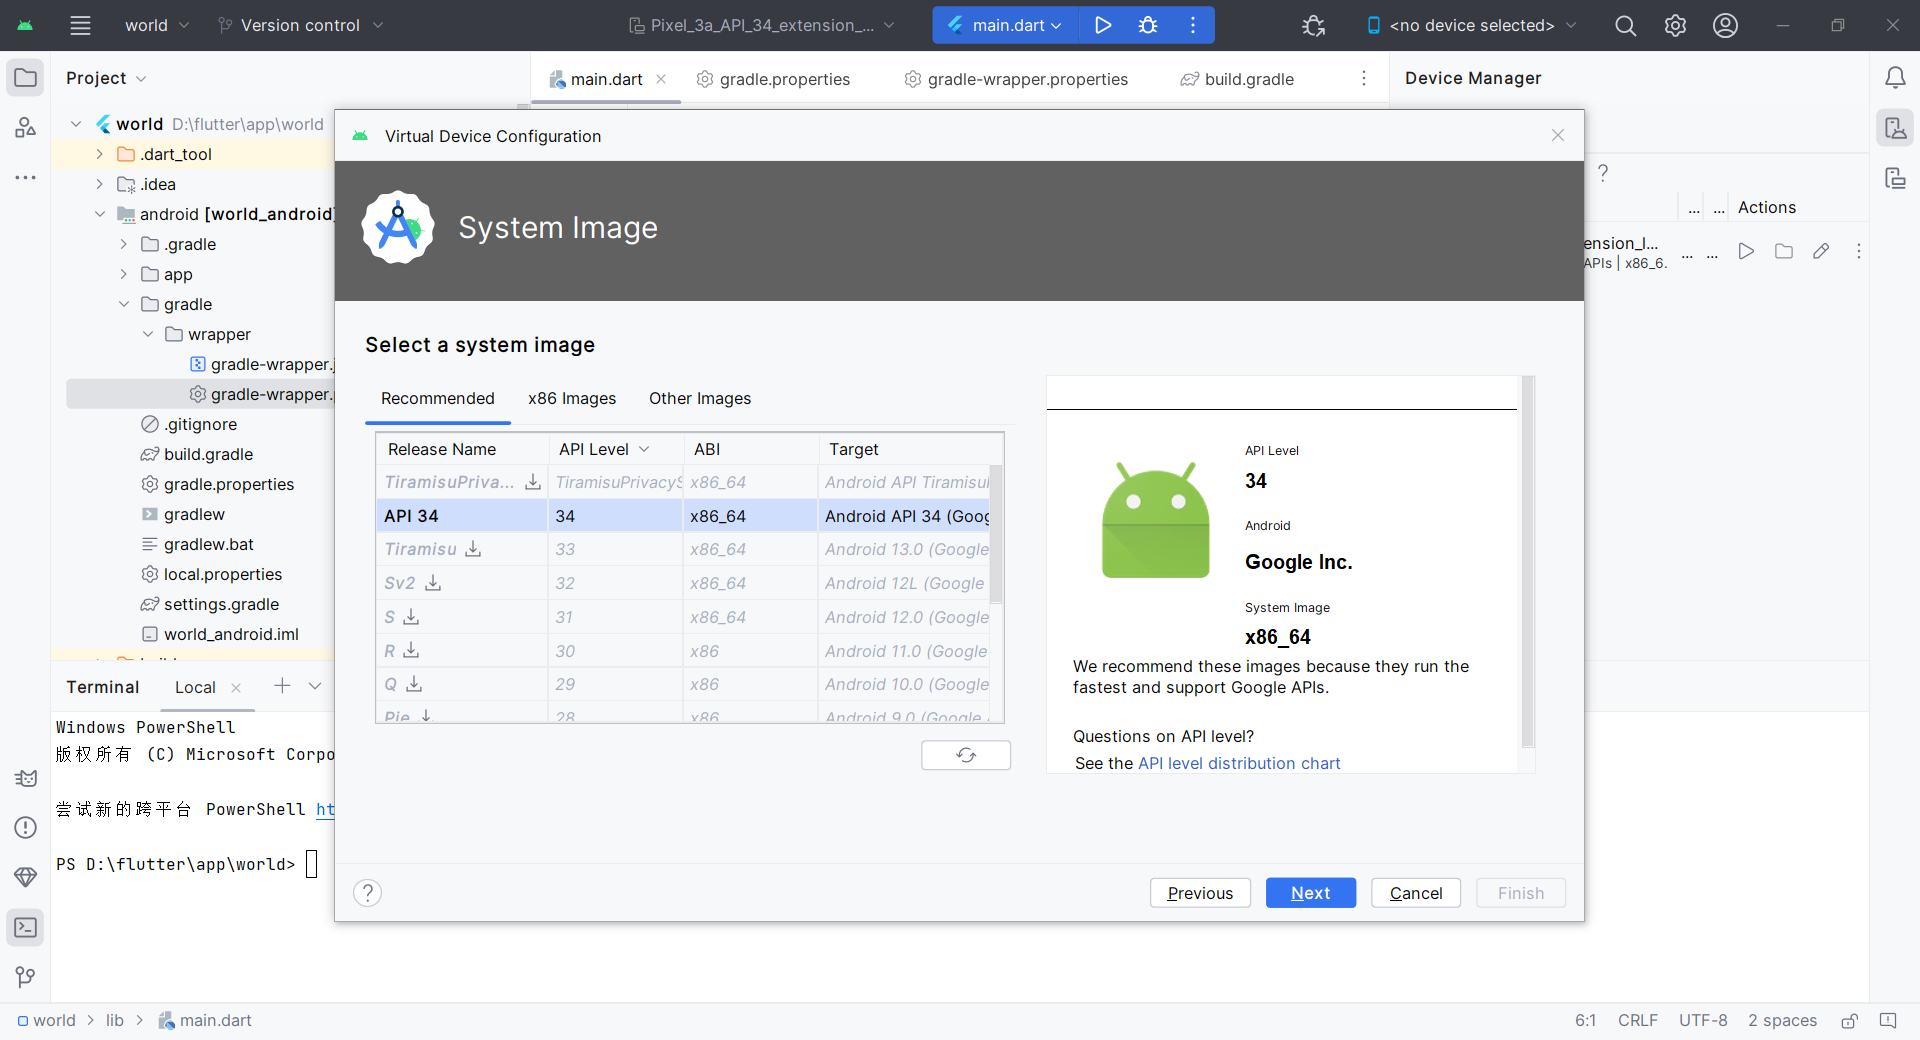The height and width of the screenshot is (1040, 1920).
Task: Open gradle-wrapper.properties editor tab
Action: (x=1016, y=79)
